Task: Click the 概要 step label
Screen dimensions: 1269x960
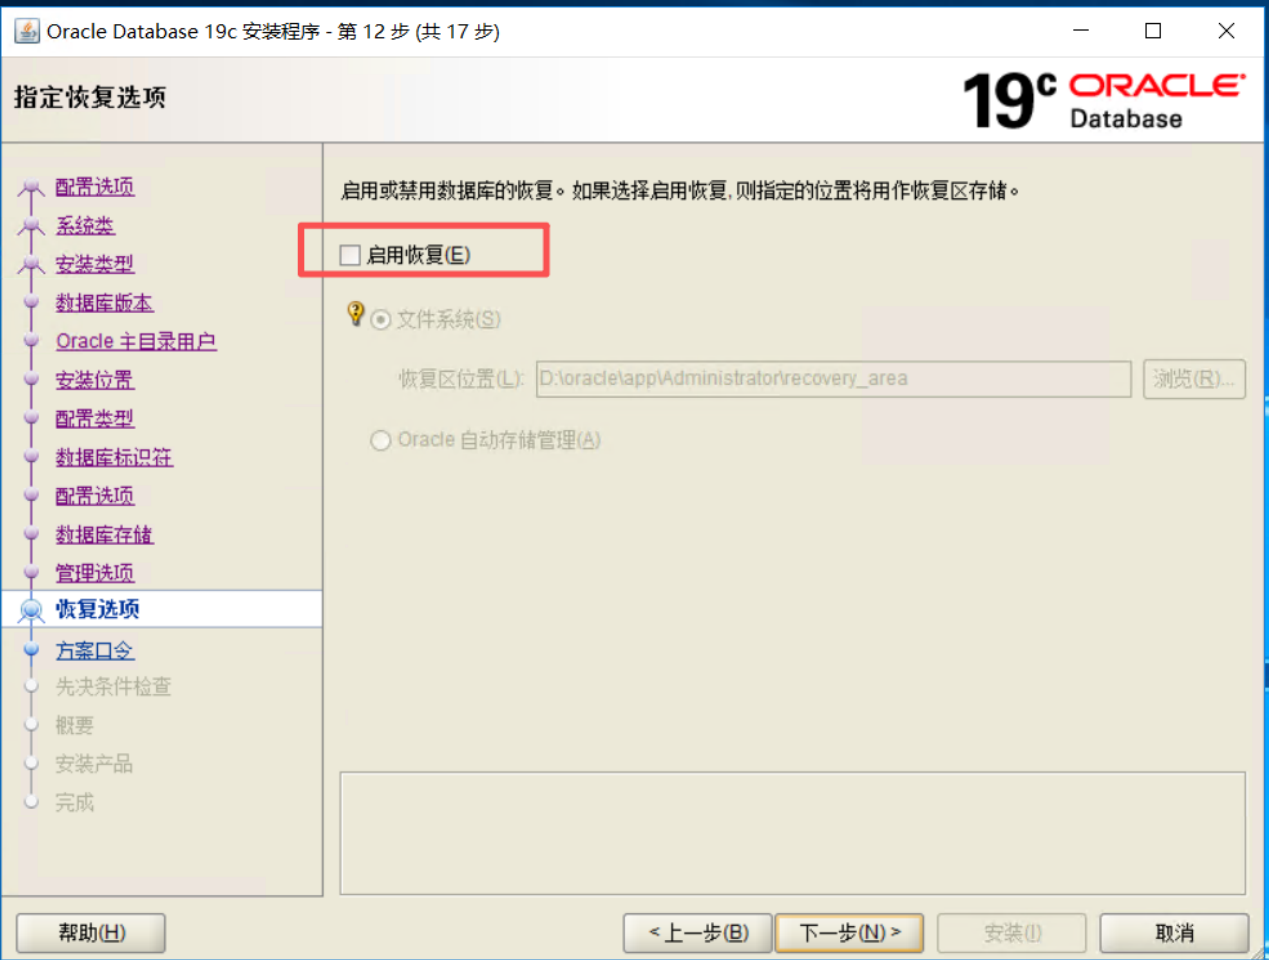Action: [74, 725]
